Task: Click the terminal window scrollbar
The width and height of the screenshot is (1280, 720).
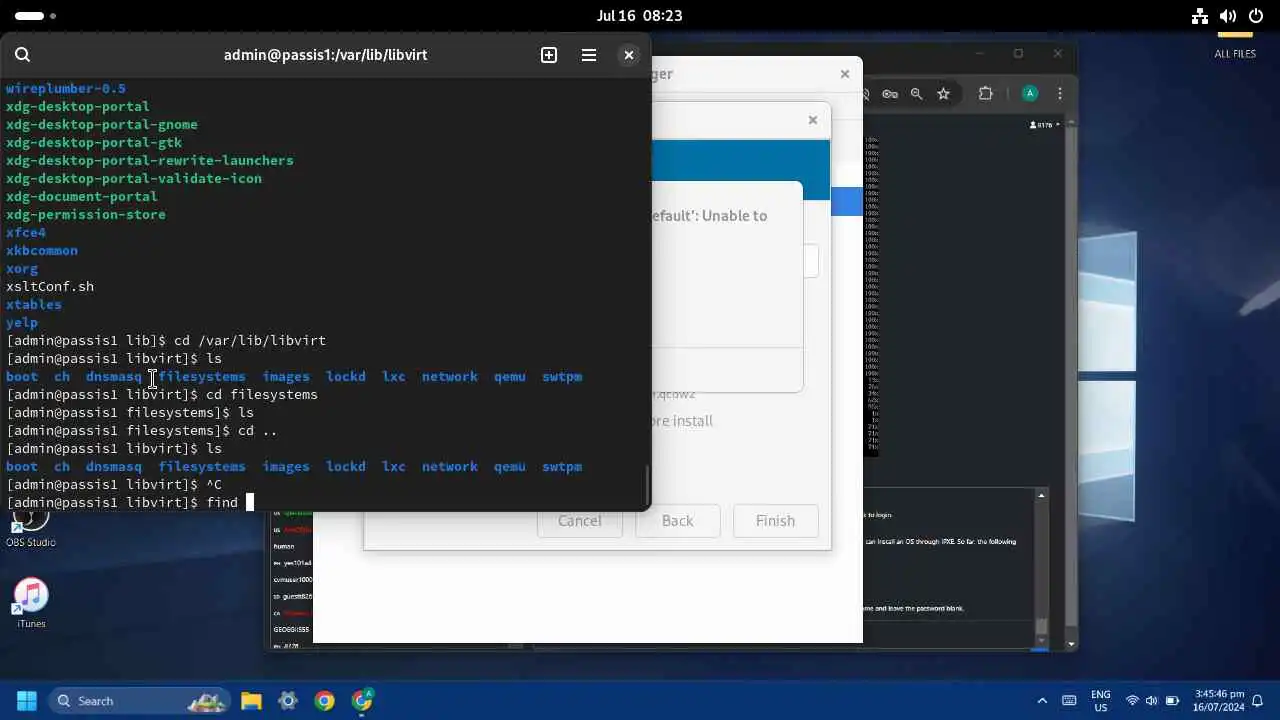Action: [x=646, y=485]
